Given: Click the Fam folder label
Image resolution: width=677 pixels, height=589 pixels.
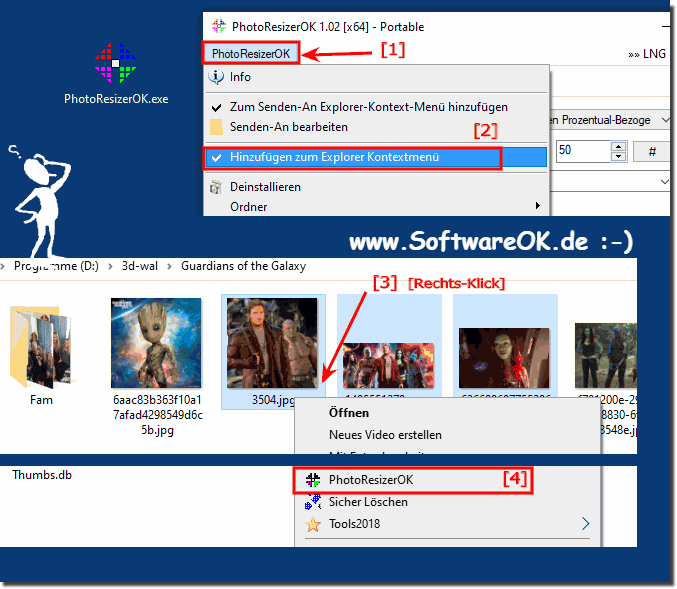Looking at the screenshot, I should click(x=41, y=400).
